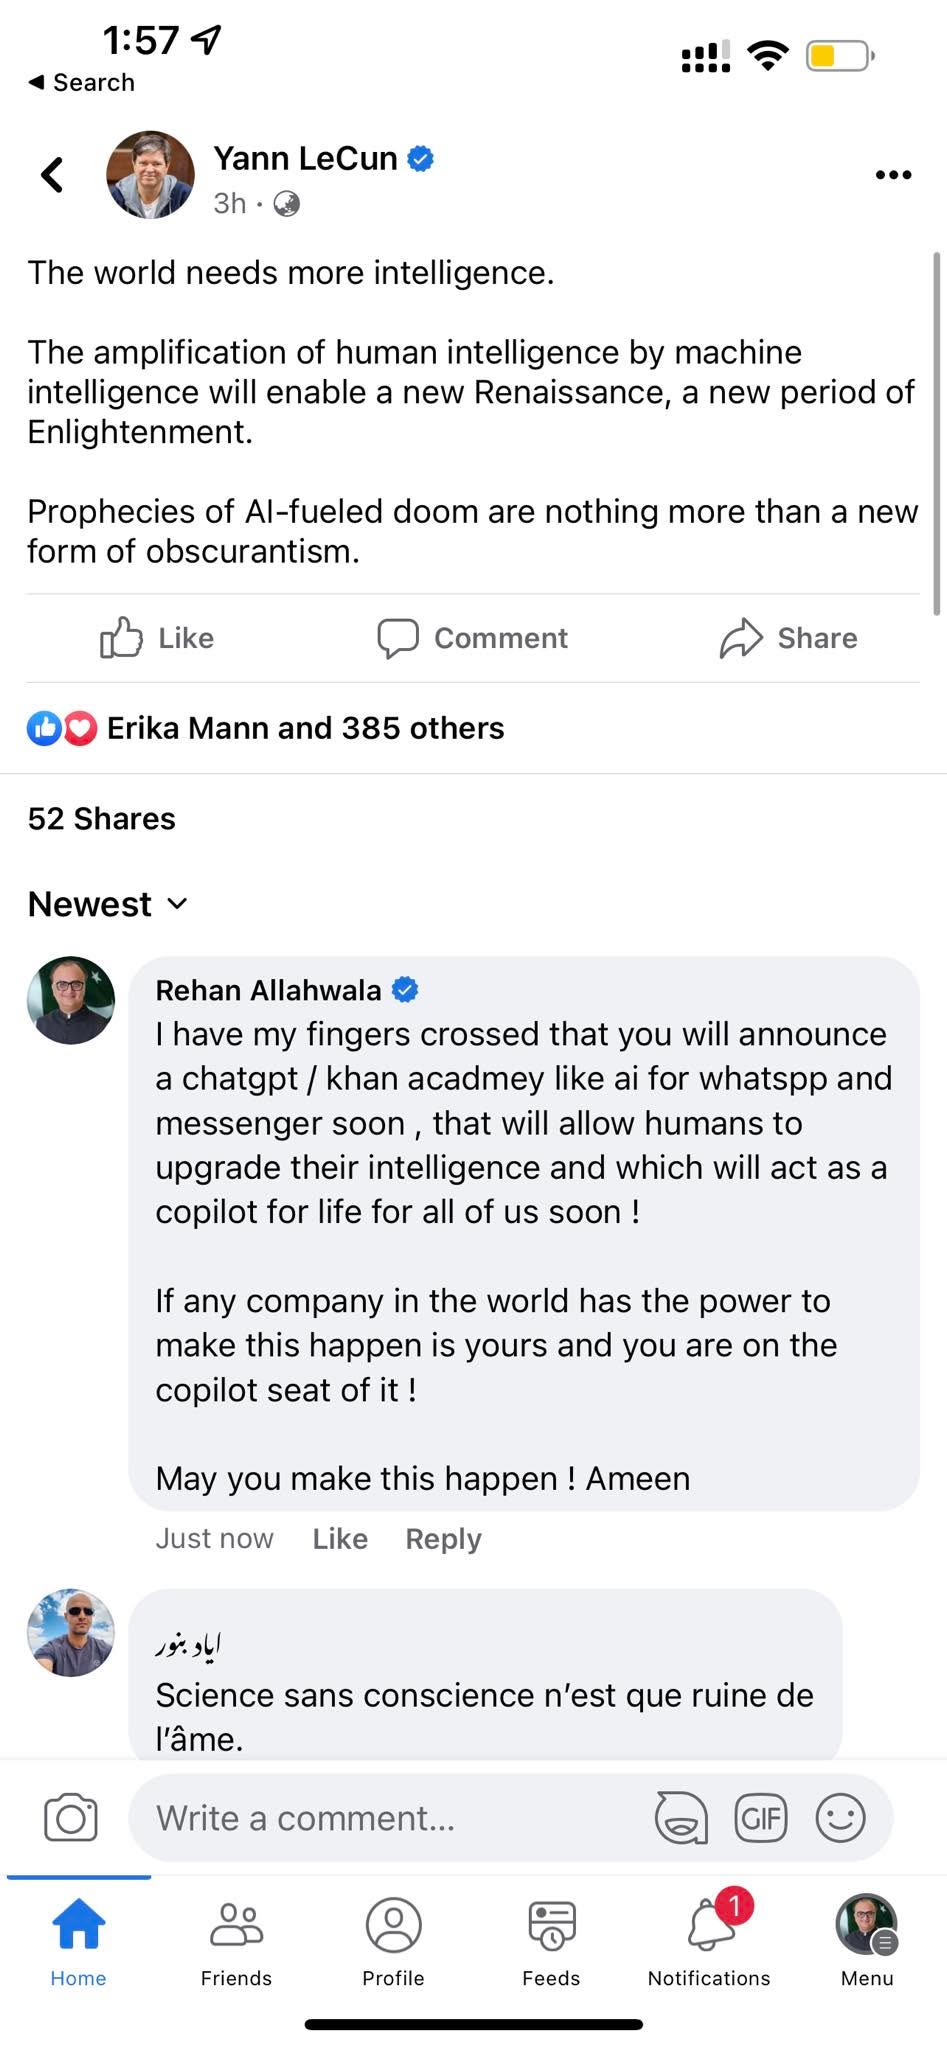Open the GIF picker in comment bar
This screenshot has width=947, height=2048.
tap(761, 1817)
